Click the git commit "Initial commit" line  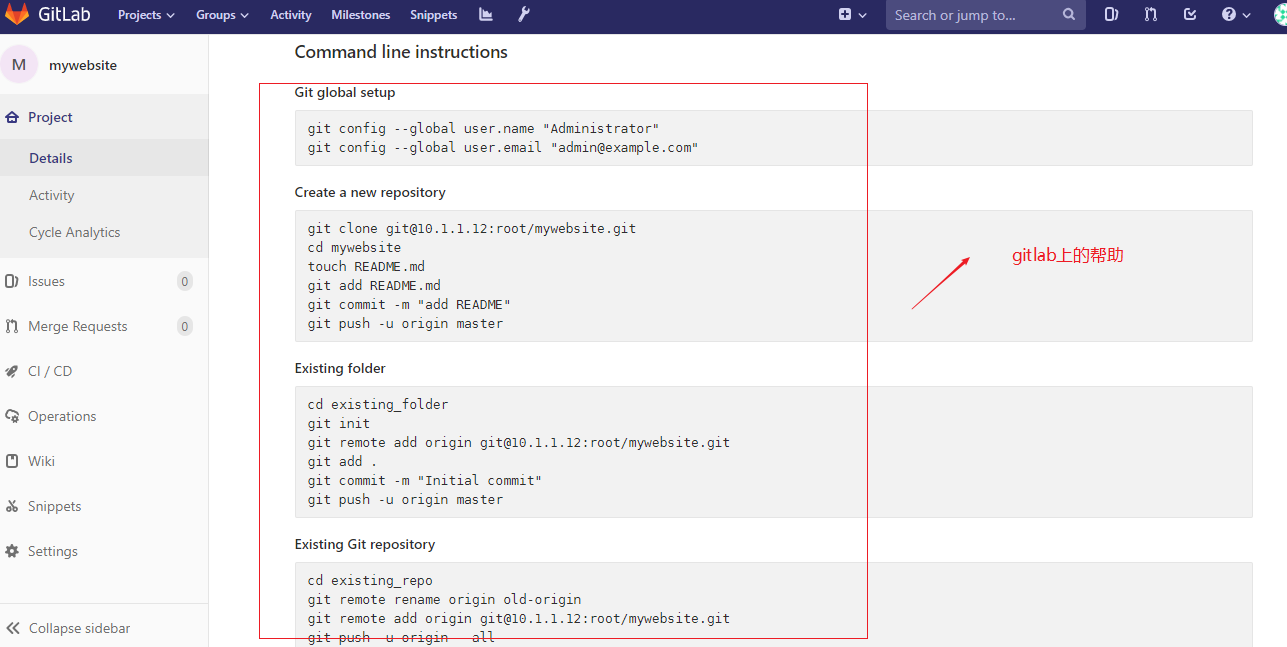(425, 481)
